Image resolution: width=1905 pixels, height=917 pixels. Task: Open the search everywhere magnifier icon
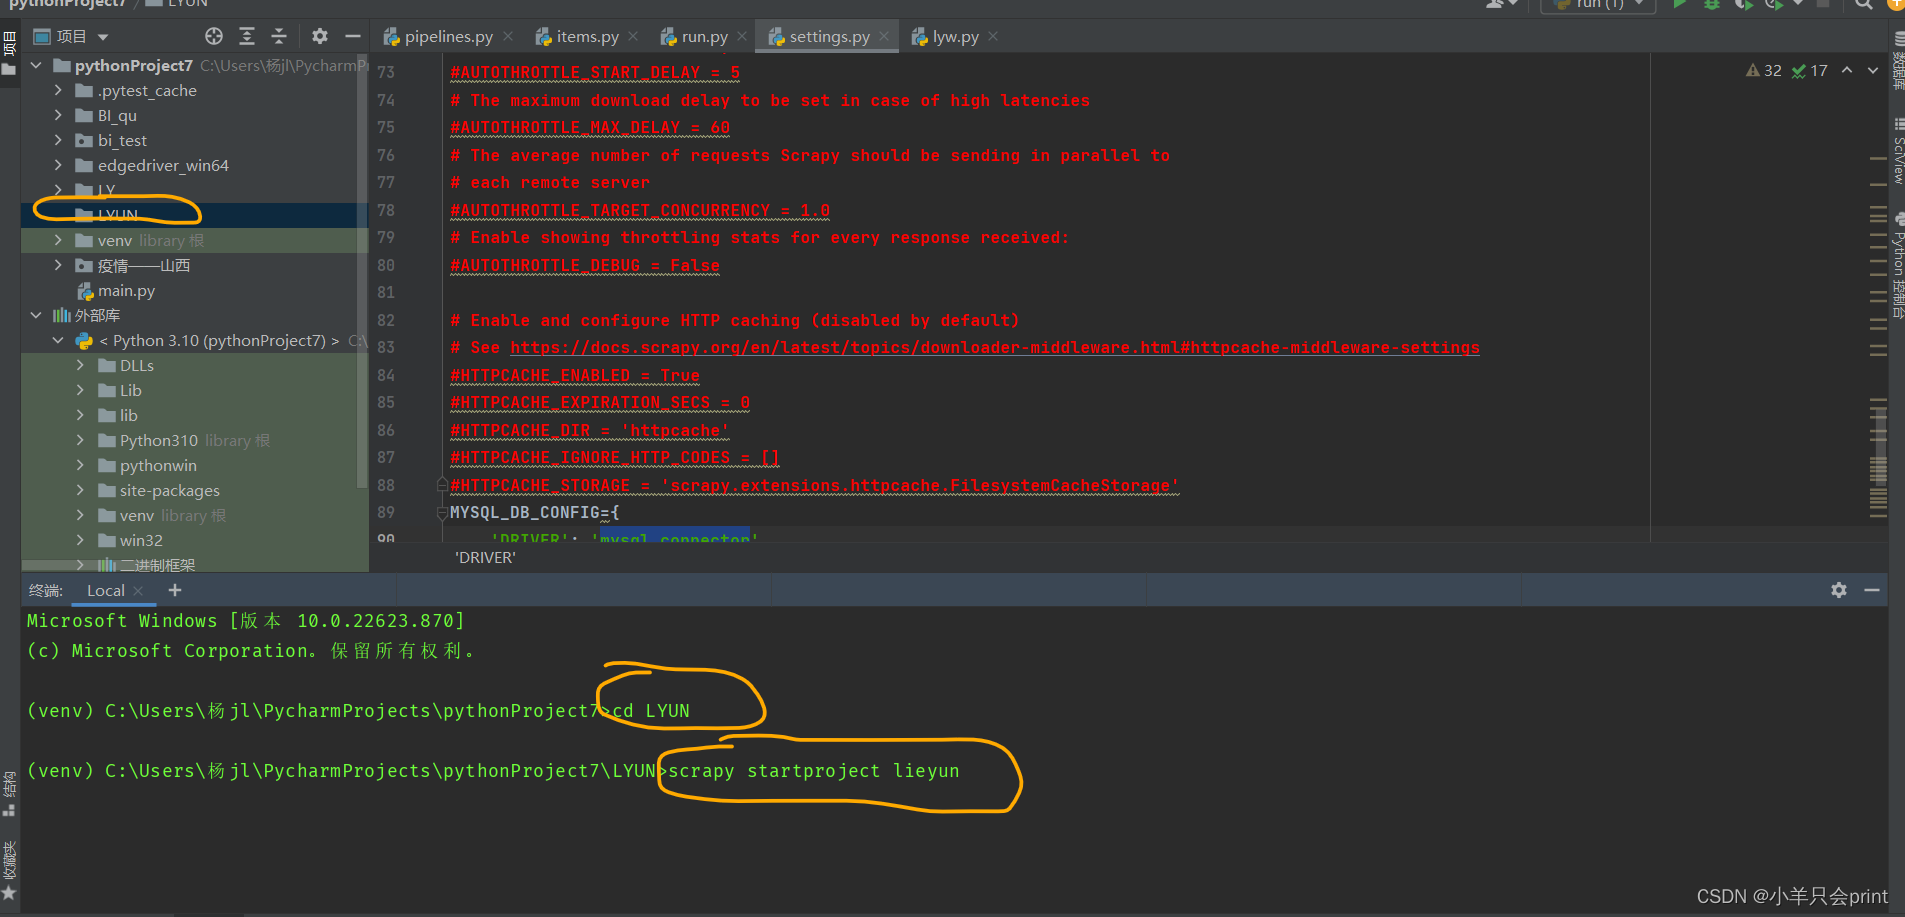[1866, 6]
